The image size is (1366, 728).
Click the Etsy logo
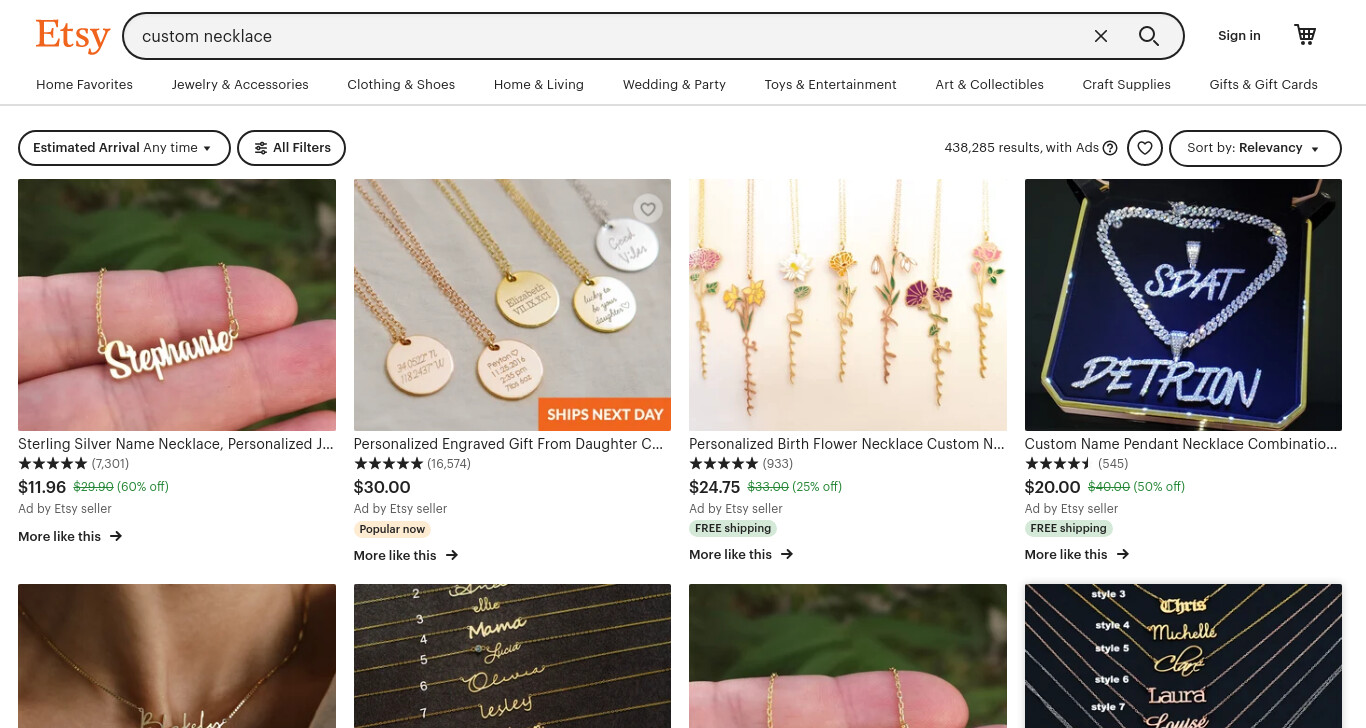[73, 36]
